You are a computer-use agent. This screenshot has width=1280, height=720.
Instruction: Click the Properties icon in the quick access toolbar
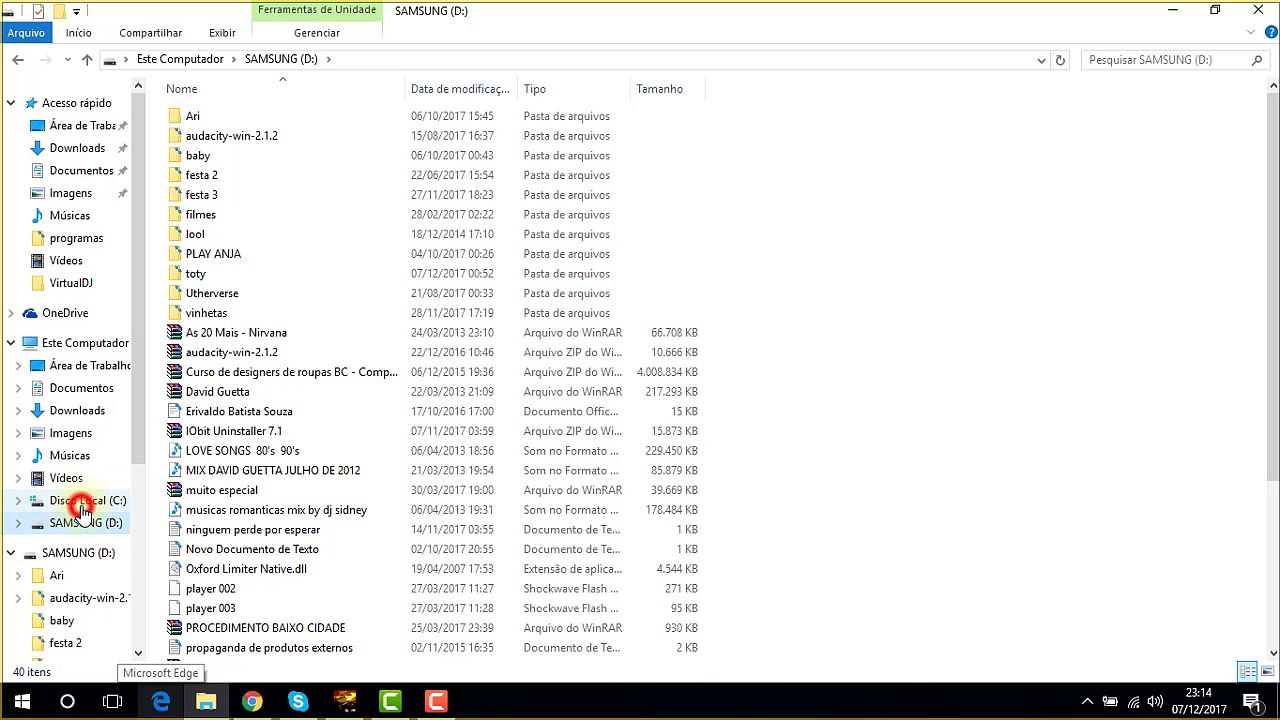point(38,11)
